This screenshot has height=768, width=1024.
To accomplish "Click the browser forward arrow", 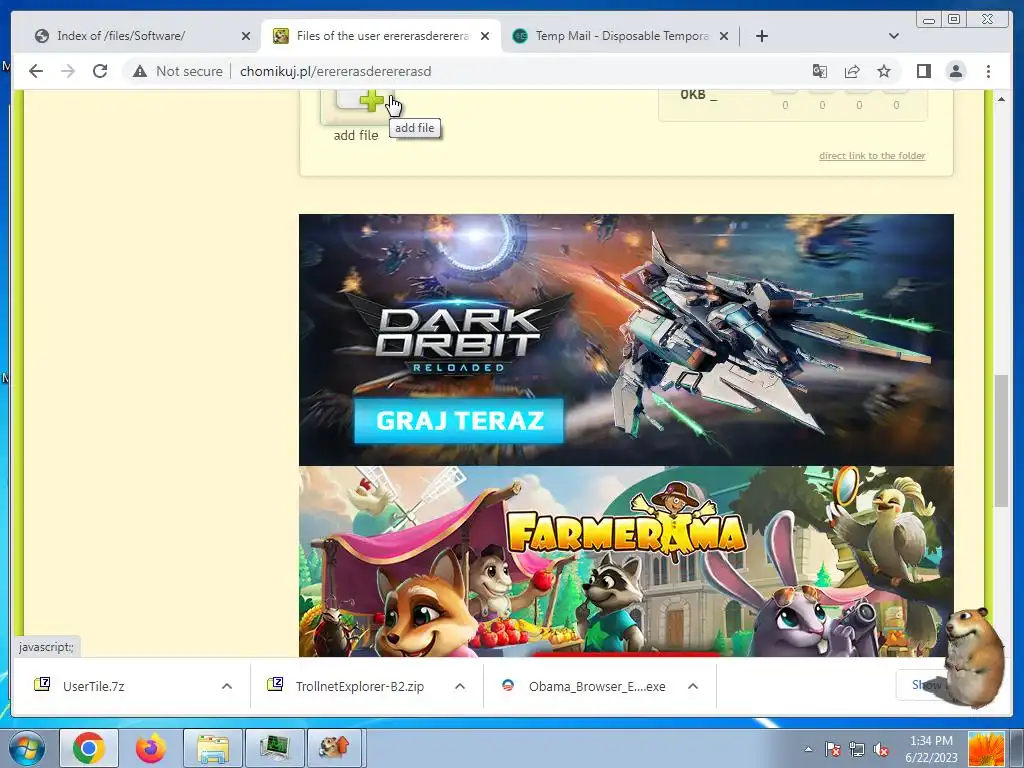I will (68, 71).
